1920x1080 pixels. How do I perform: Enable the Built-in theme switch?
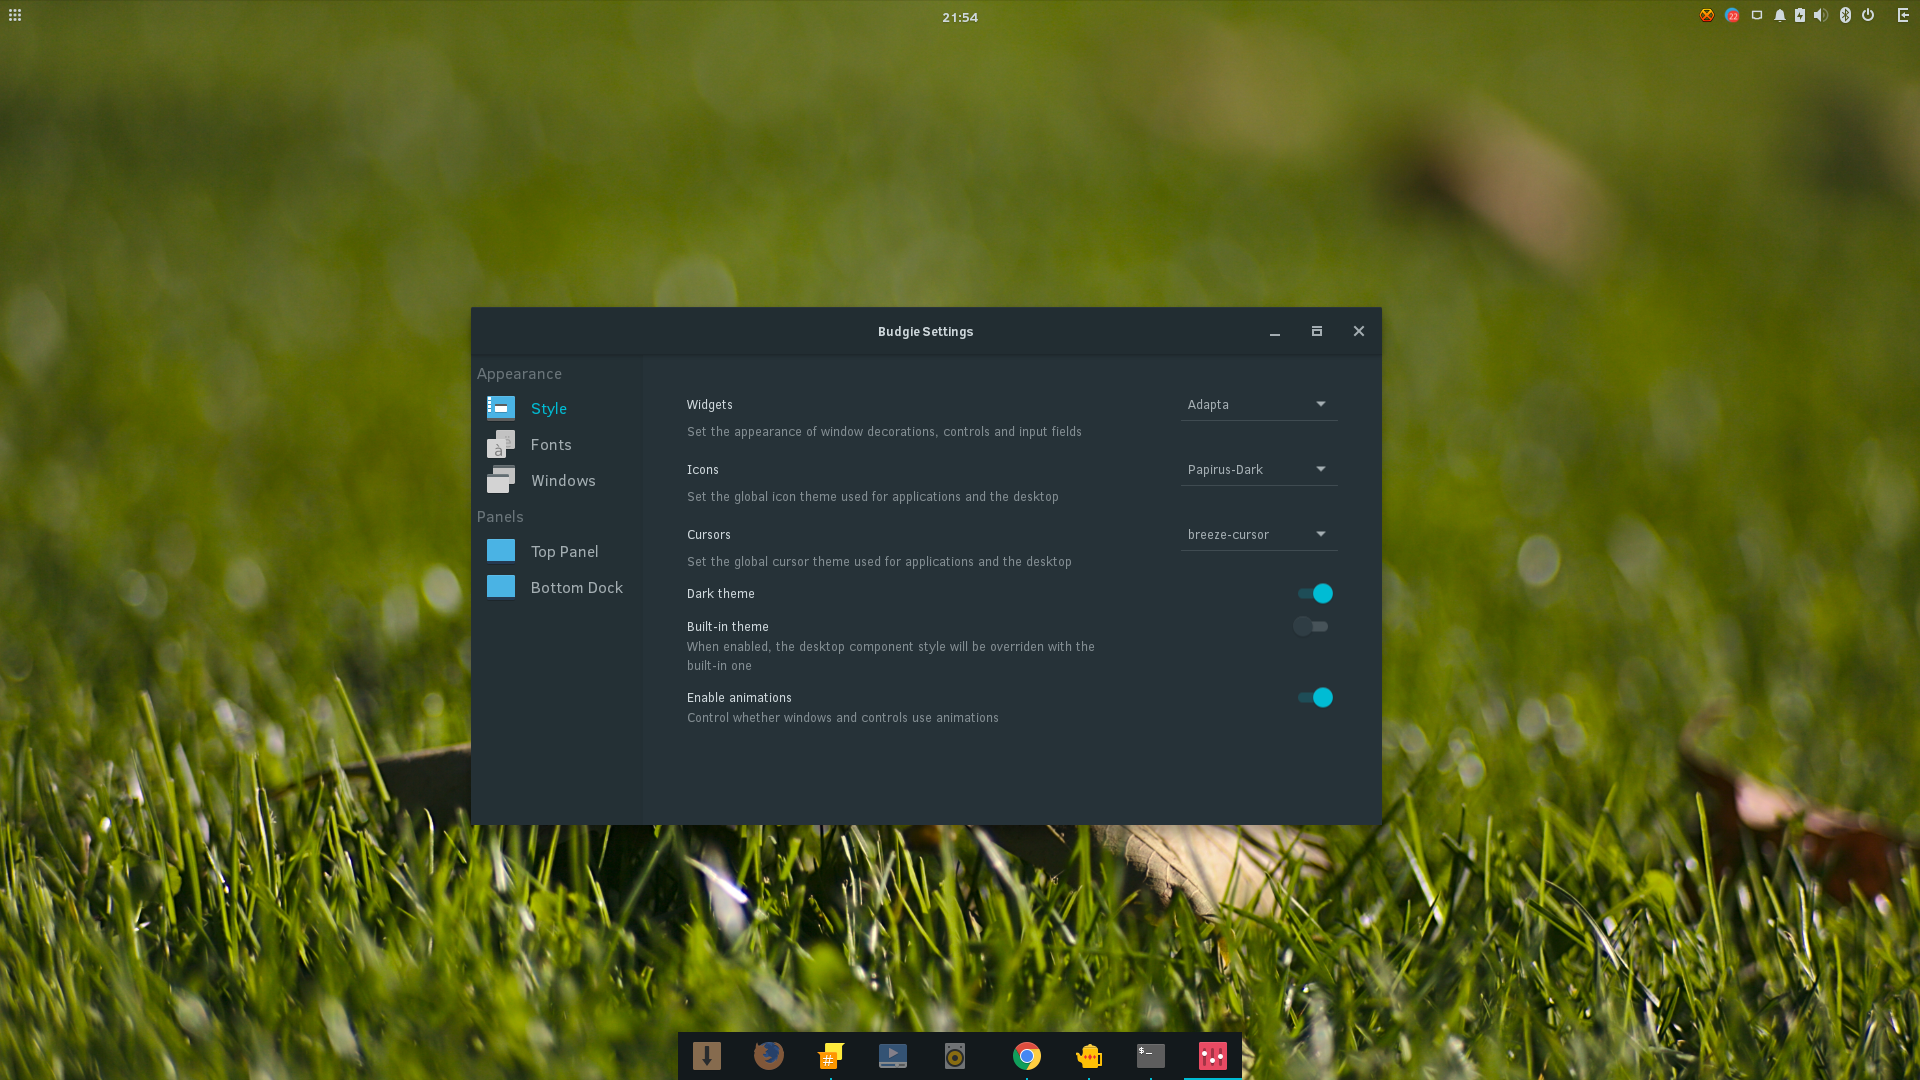[x=1311, y=626]
